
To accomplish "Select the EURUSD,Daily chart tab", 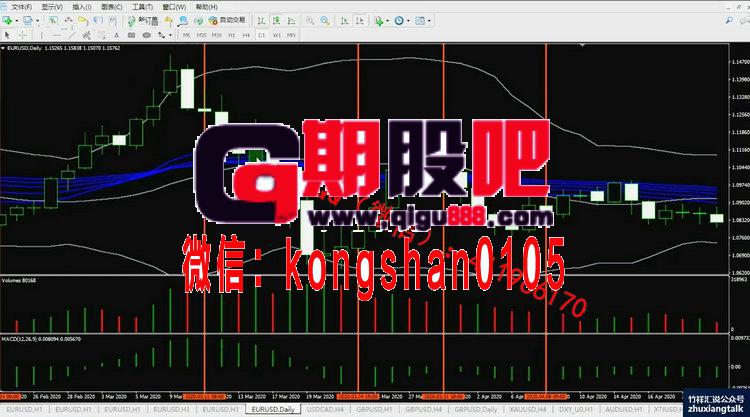I will point(273,410).
